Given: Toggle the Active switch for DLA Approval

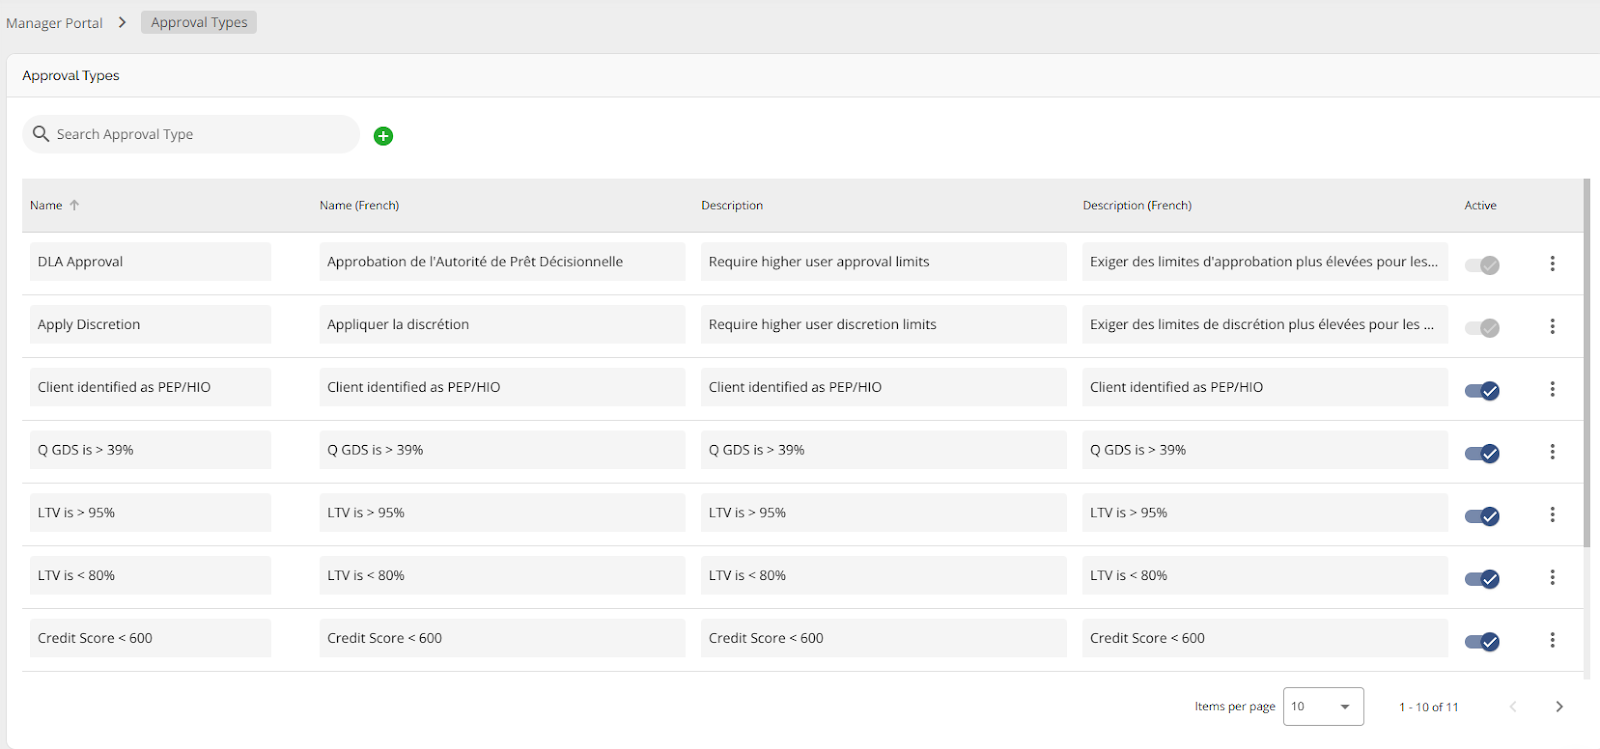Looking at the screenshot, I should [x=1481, y=265].
